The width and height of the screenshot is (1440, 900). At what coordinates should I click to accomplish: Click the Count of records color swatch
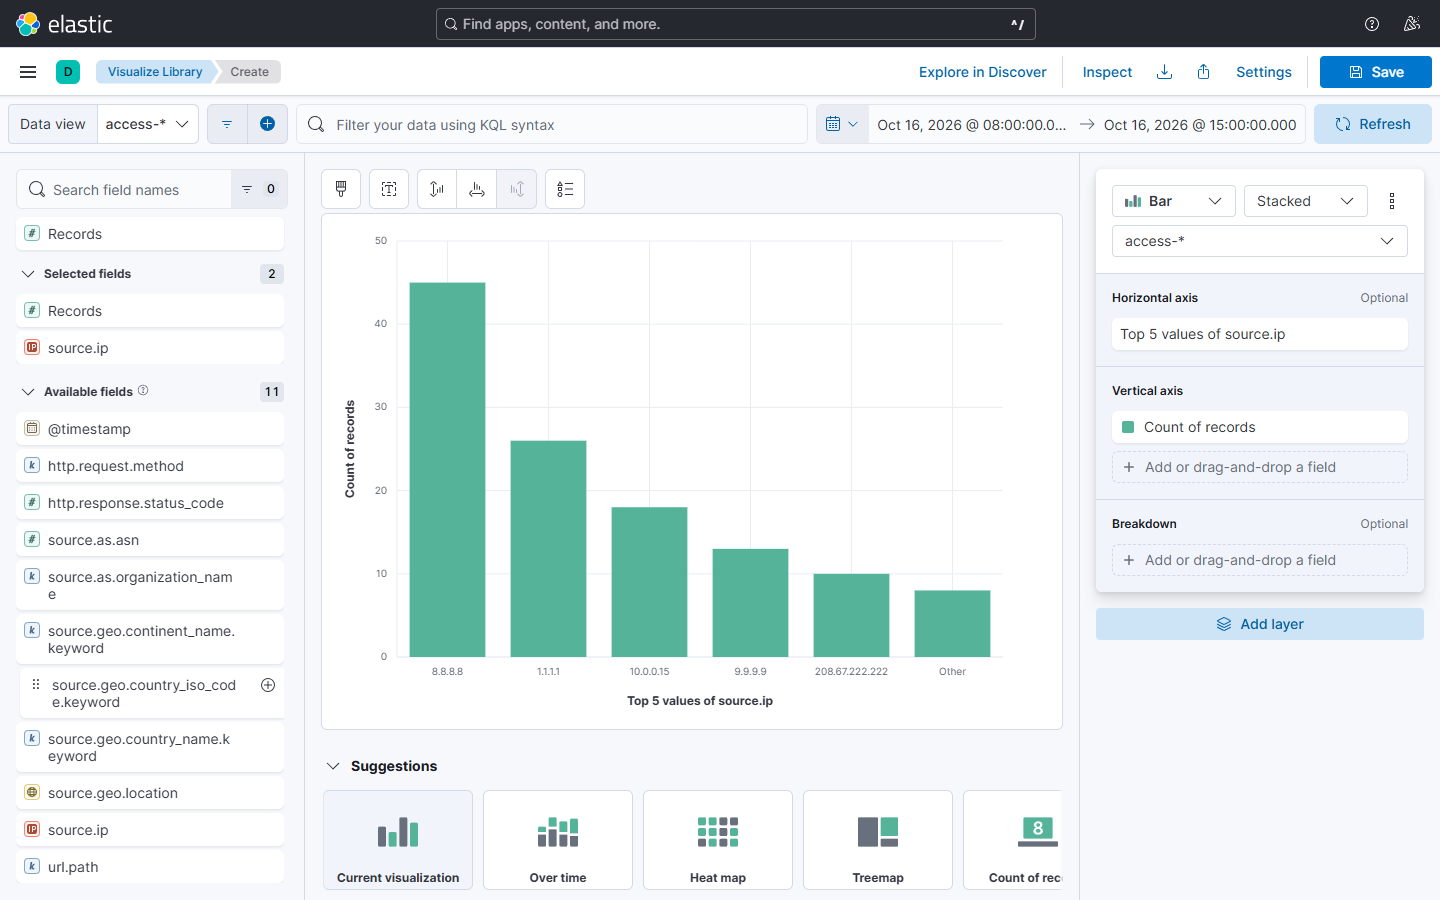(1128, 427)
